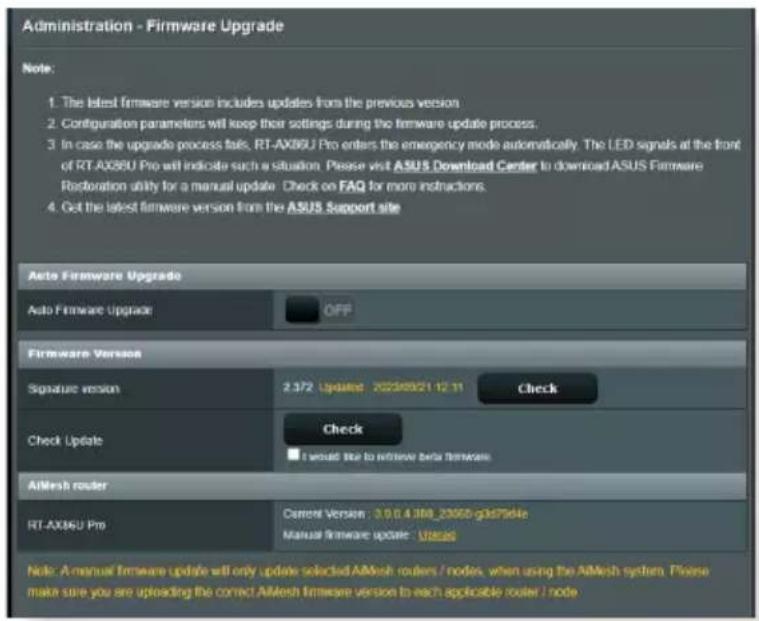Viewport: 759px width, 621px height.
Task: Click Check button in Check Update row
Action: point(343,429)
